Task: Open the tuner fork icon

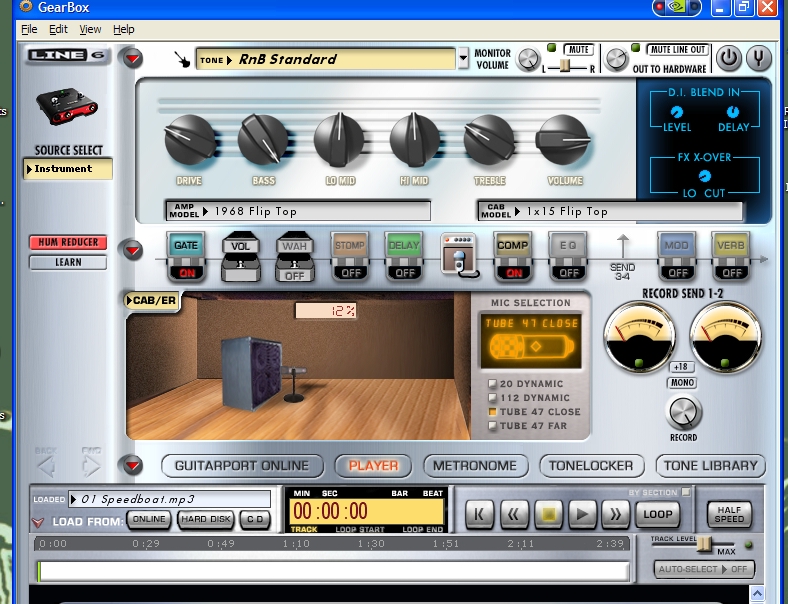Action: coord(758,58)
